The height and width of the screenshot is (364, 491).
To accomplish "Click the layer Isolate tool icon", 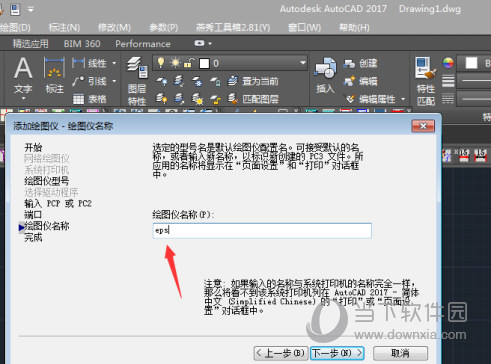I will coord(179,81).
